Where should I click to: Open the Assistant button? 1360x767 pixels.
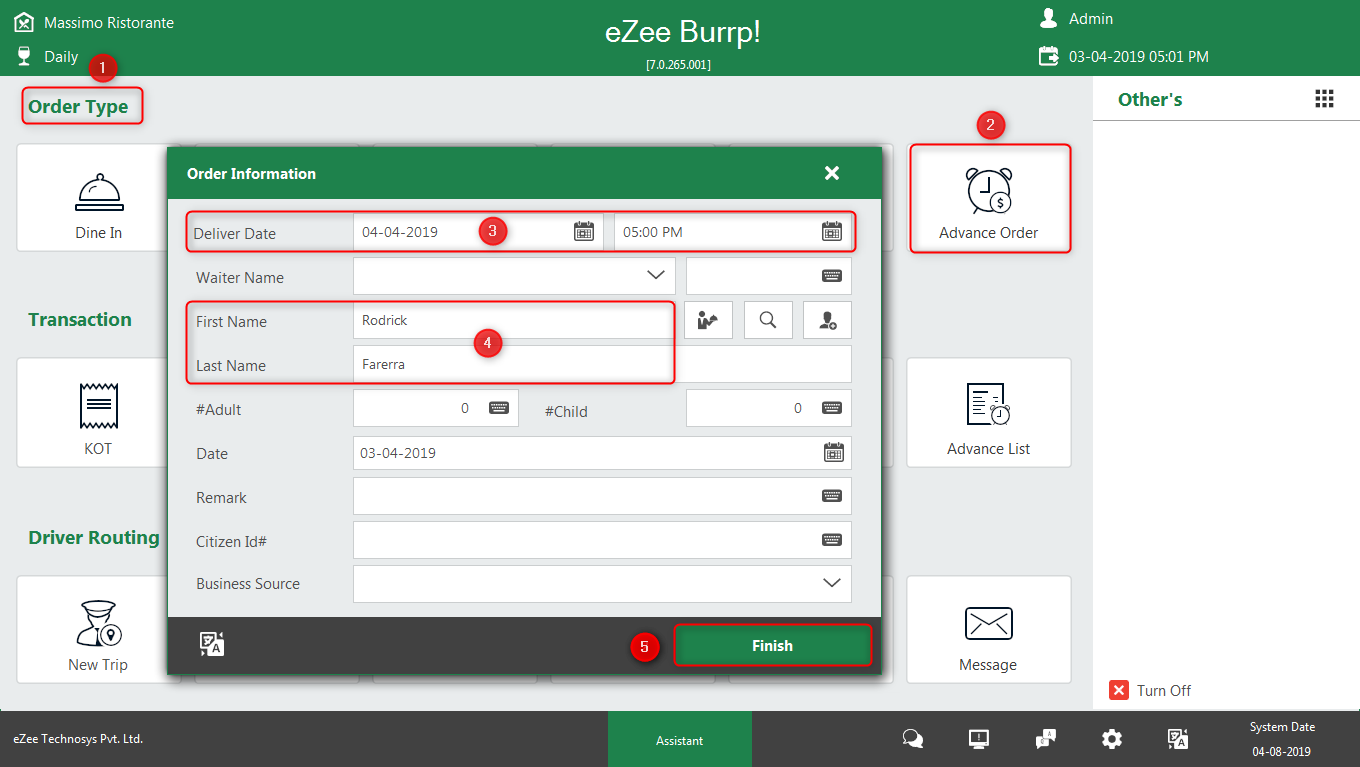click(680, 740)
